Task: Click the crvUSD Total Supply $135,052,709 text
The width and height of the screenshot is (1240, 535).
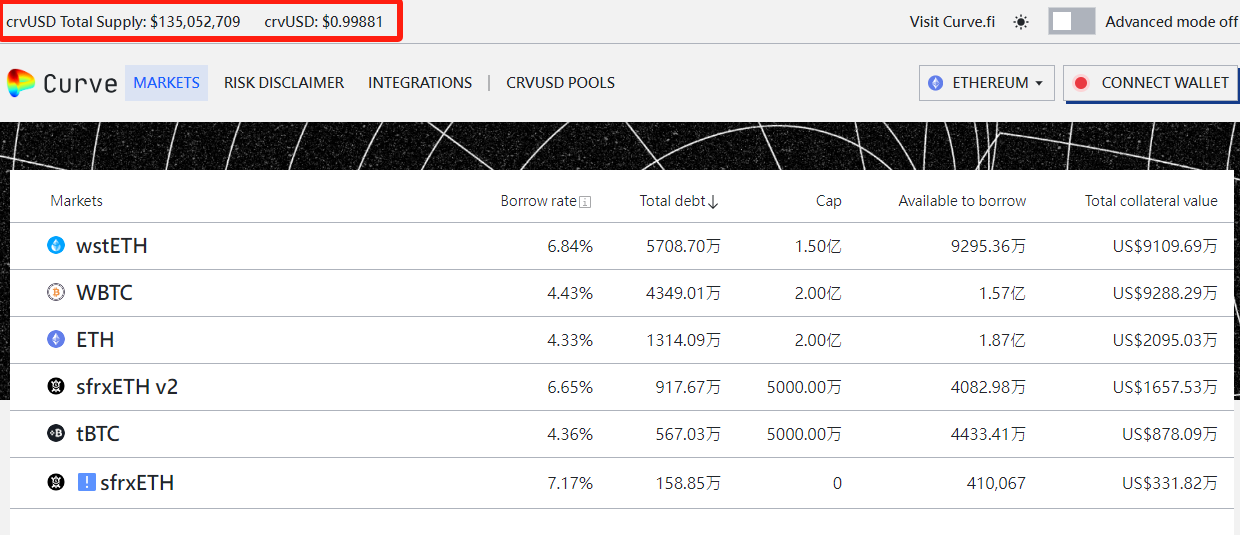Action: [x=123, y=21]
